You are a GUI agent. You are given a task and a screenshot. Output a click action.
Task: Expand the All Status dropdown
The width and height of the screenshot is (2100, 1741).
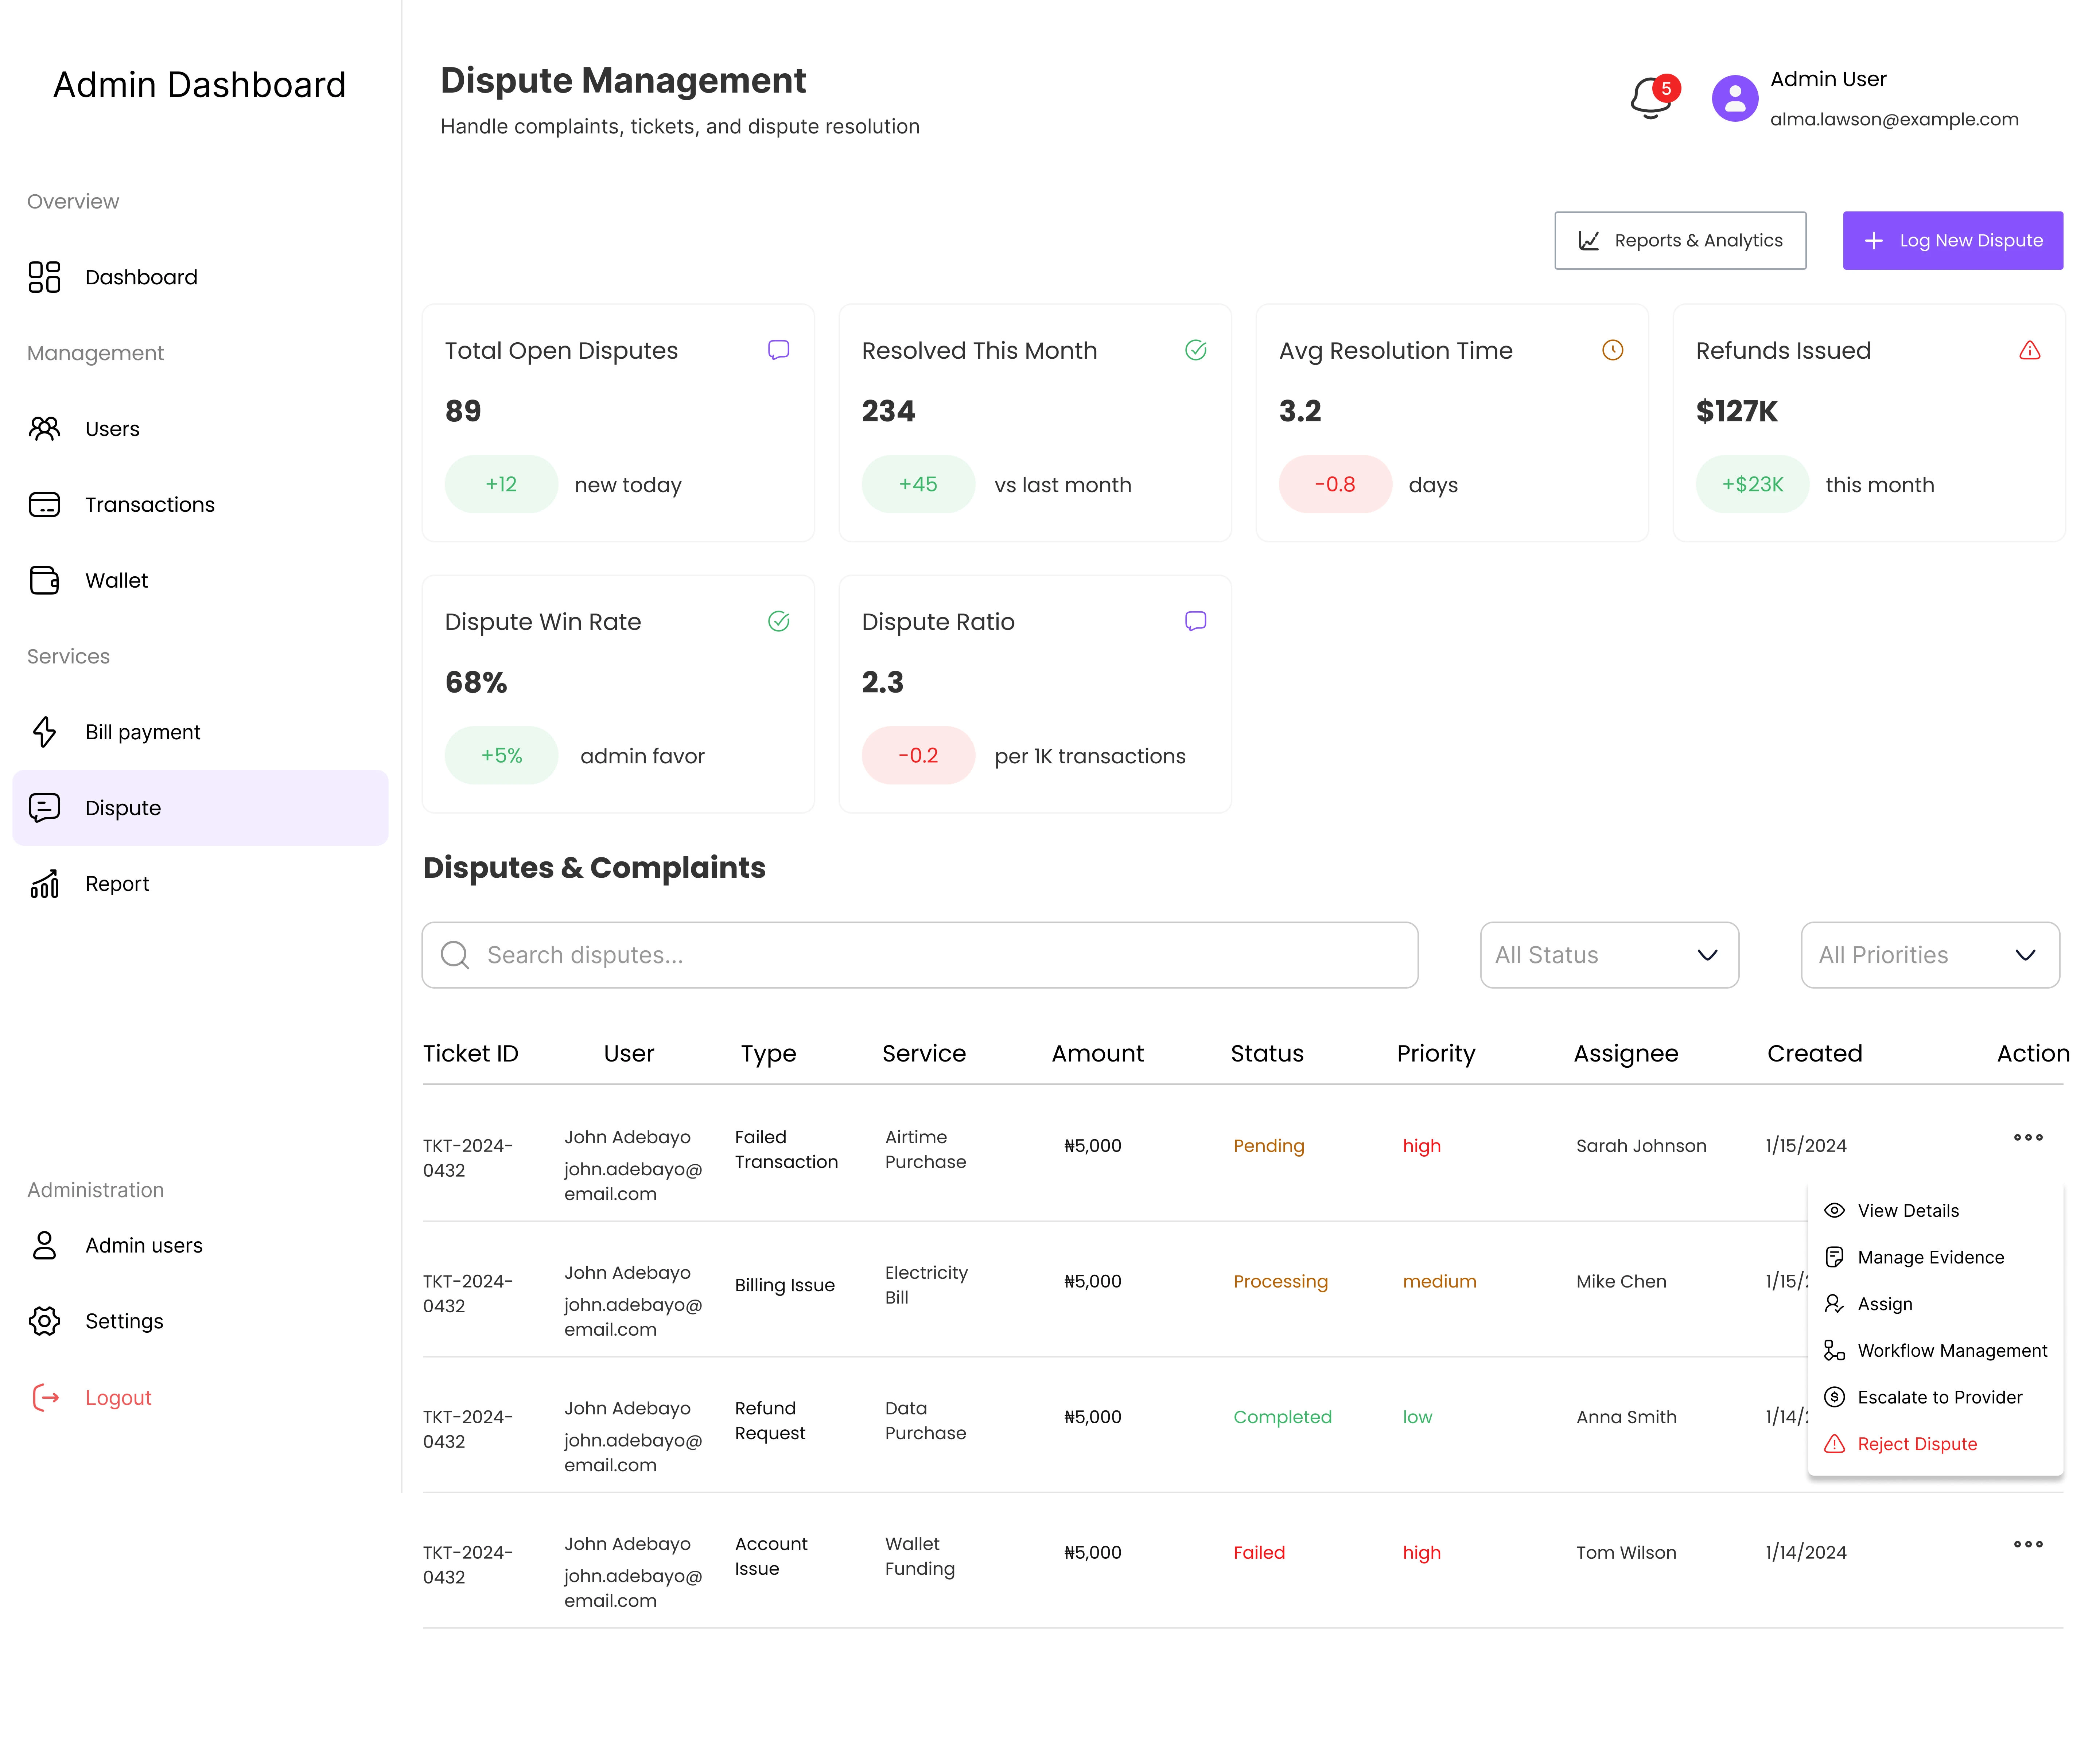click(1608, 955)
